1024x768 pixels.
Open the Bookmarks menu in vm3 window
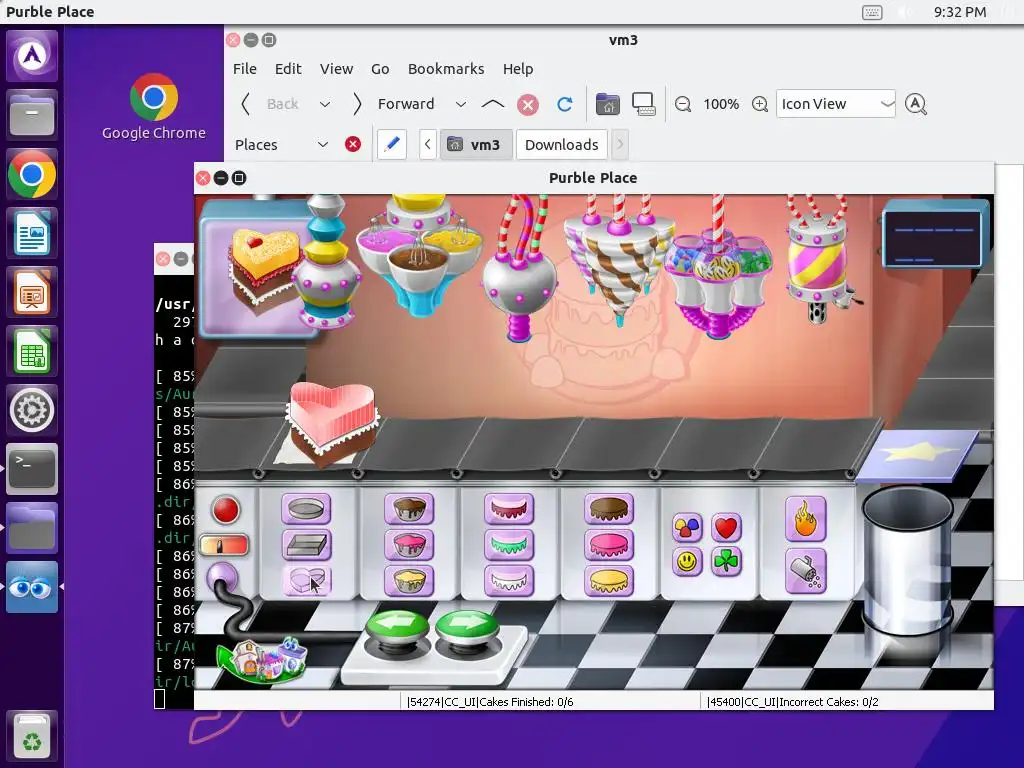tap(446, 69)
